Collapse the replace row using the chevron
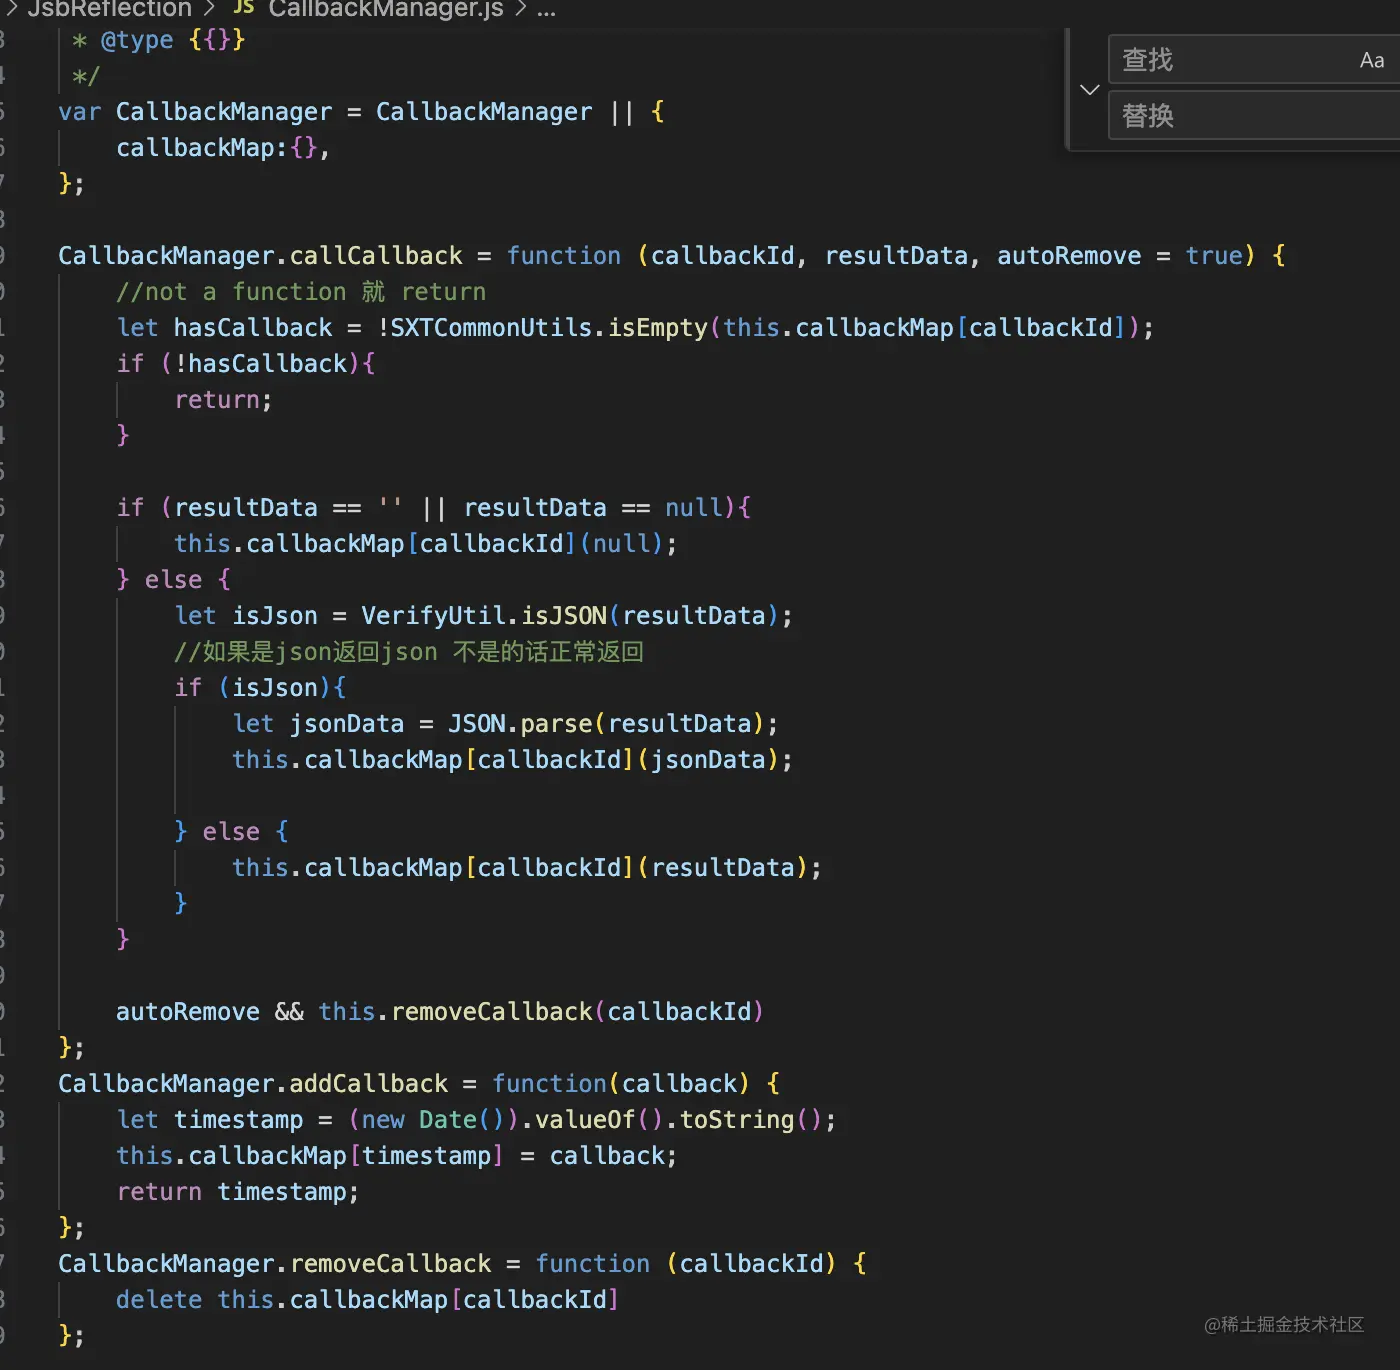 coord(1088,89)
